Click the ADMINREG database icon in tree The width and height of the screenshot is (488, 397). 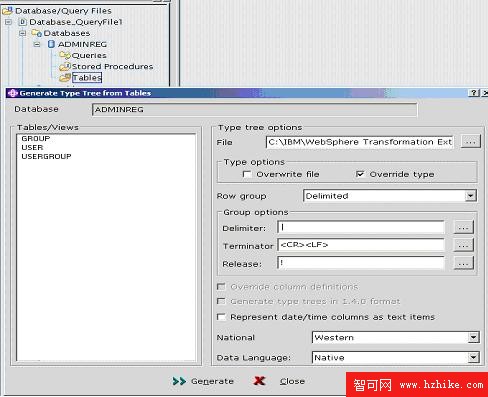click(x=51, y=44)
